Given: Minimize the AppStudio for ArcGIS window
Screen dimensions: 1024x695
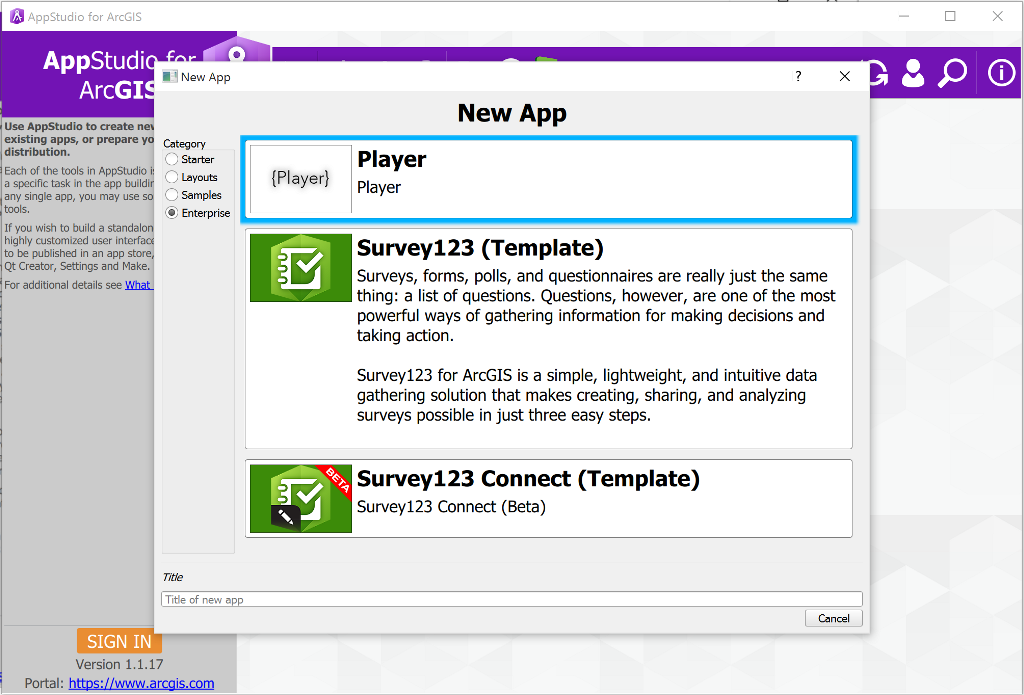Looking at the screenshot, I should pos(904,16).
